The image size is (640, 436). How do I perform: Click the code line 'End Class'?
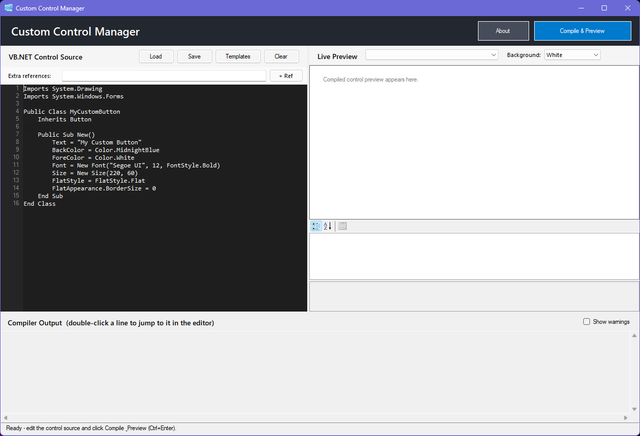[x=40, y=204]
